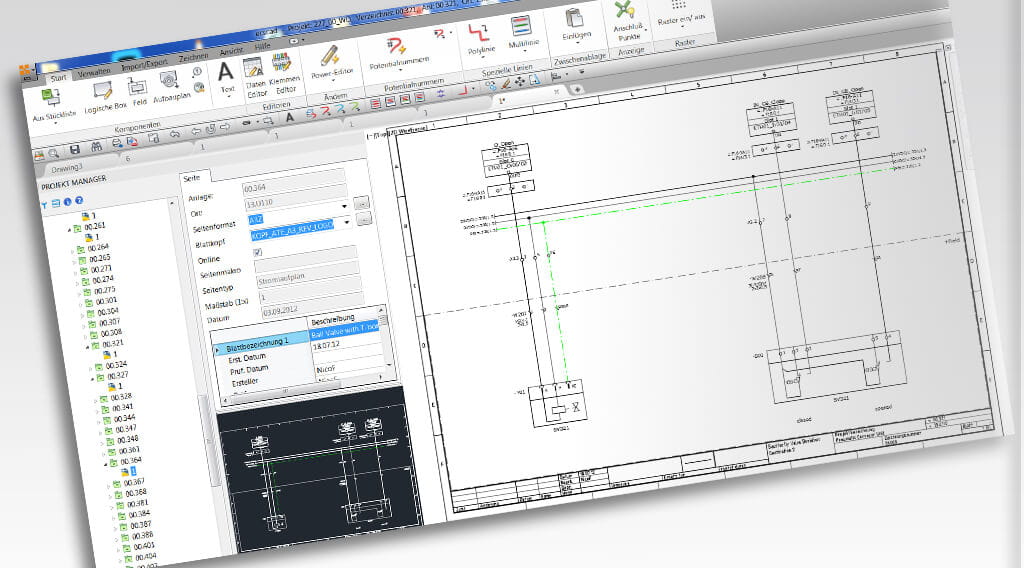
Task: Click the properties table vertical scrollbar
Action: [387, 336]
